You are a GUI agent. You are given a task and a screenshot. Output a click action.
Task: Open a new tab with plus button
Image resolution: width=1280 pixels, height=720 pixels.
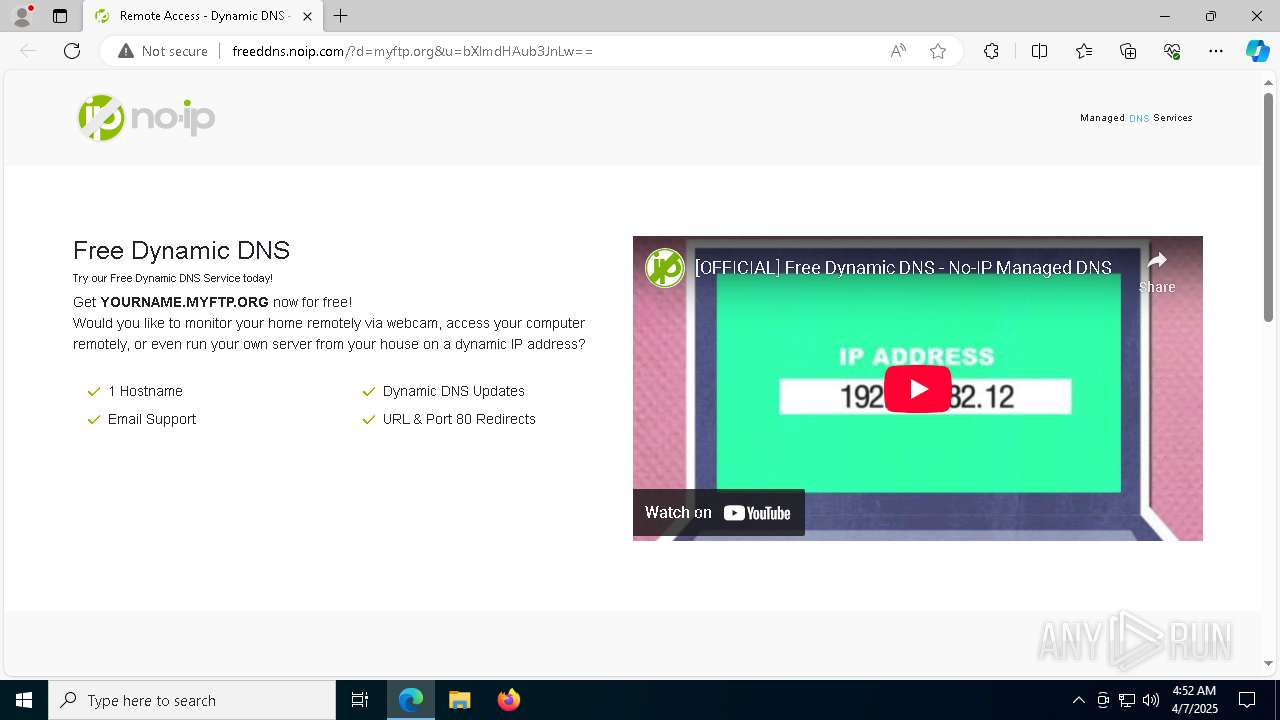pyautogui.click(x=341, y=16)
